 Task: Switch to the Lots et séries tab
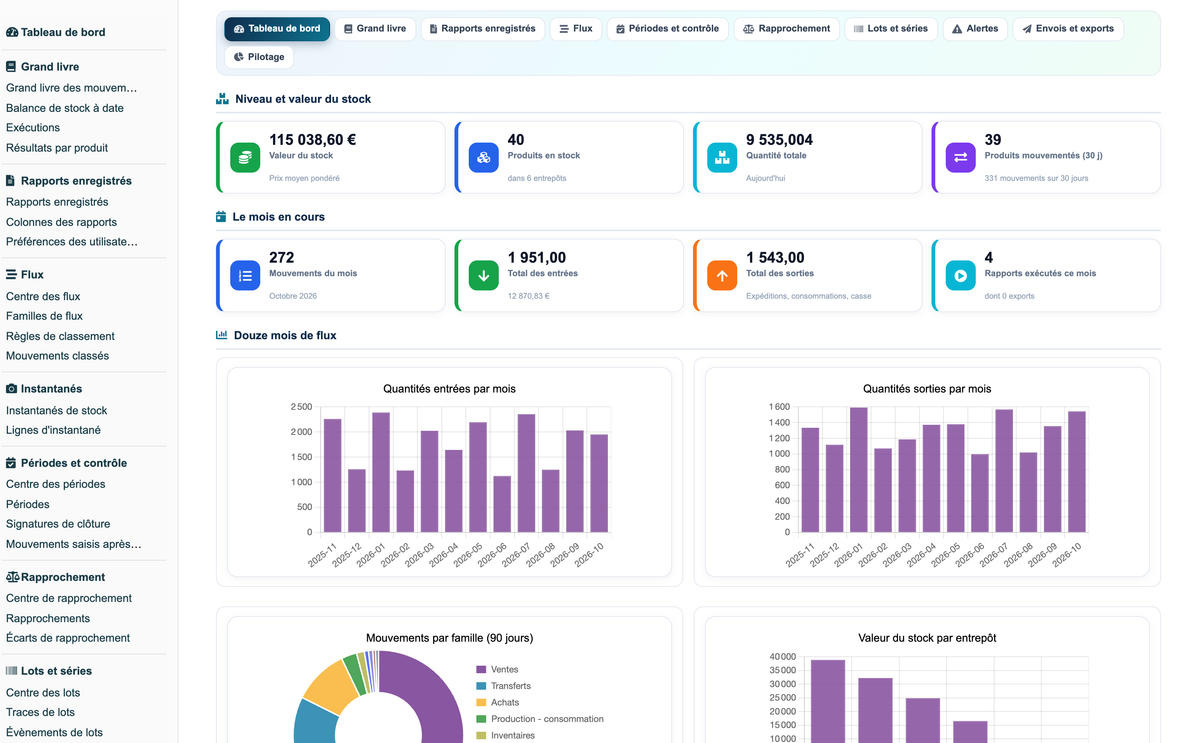click(x=891, y=29)
